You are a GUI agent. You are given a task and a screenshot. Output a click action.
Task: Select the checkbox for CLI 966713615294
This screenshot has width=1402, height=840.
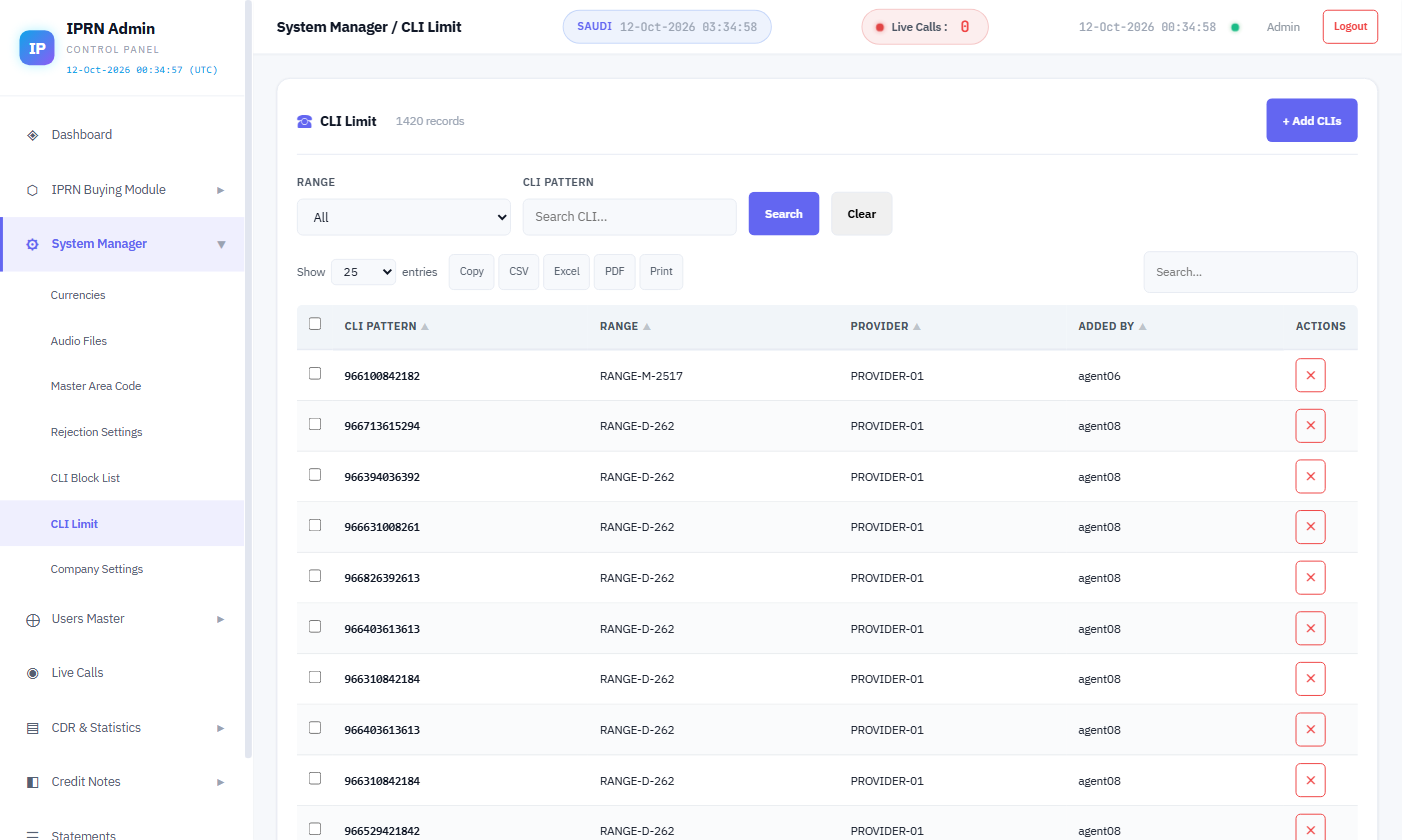pyautogui.click(x=315, y=424)
